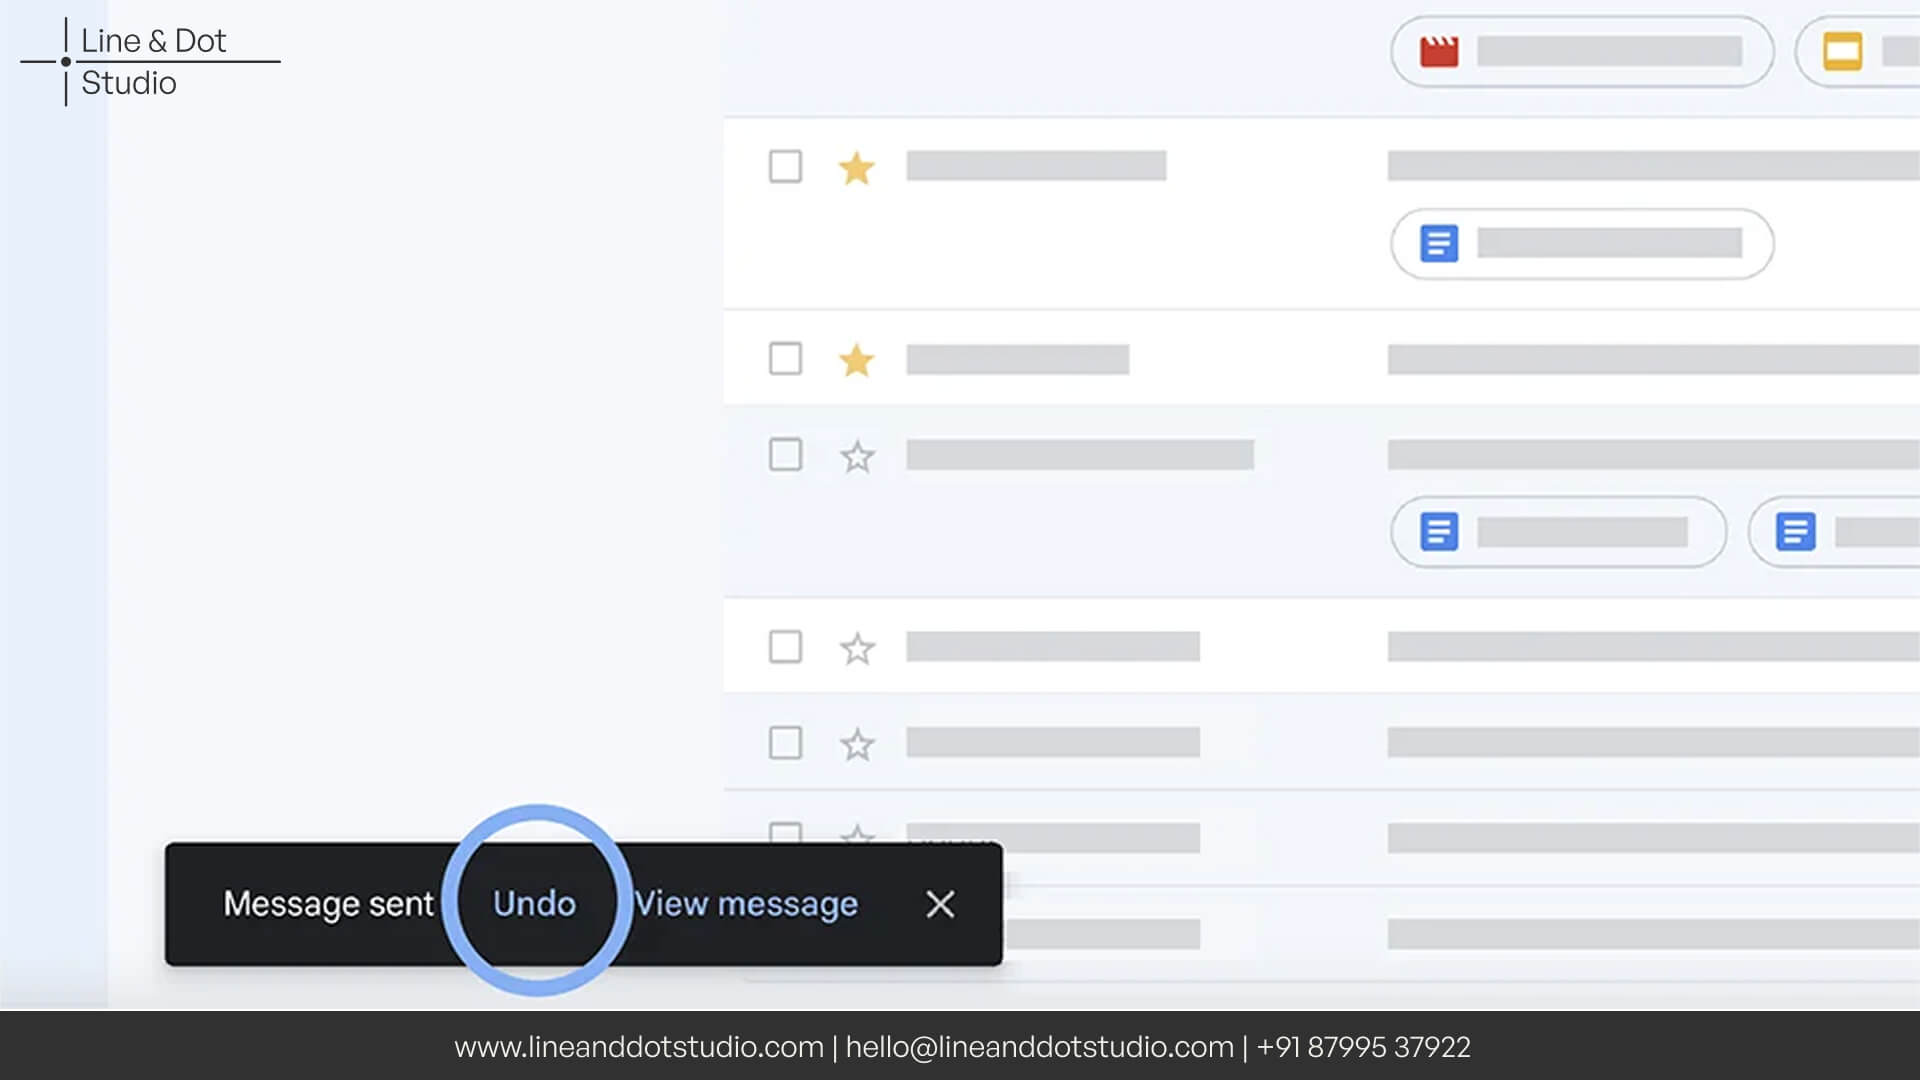Open View message link in the notification
The width and height of the screenshot is (1920, 1080).
(746, 903)
